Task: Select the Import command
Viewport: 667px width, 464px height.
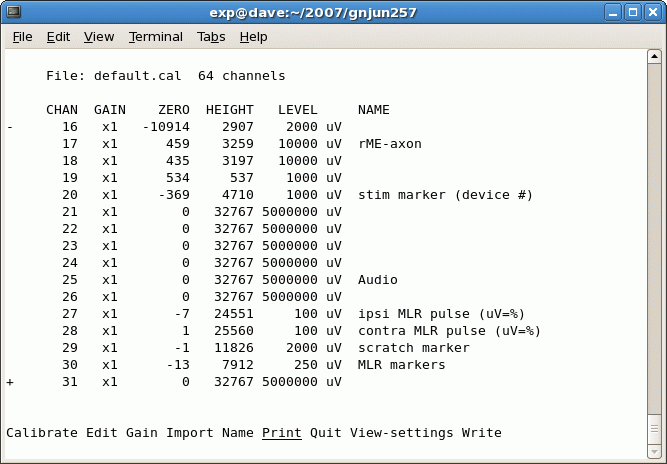Action: [189, 433]
